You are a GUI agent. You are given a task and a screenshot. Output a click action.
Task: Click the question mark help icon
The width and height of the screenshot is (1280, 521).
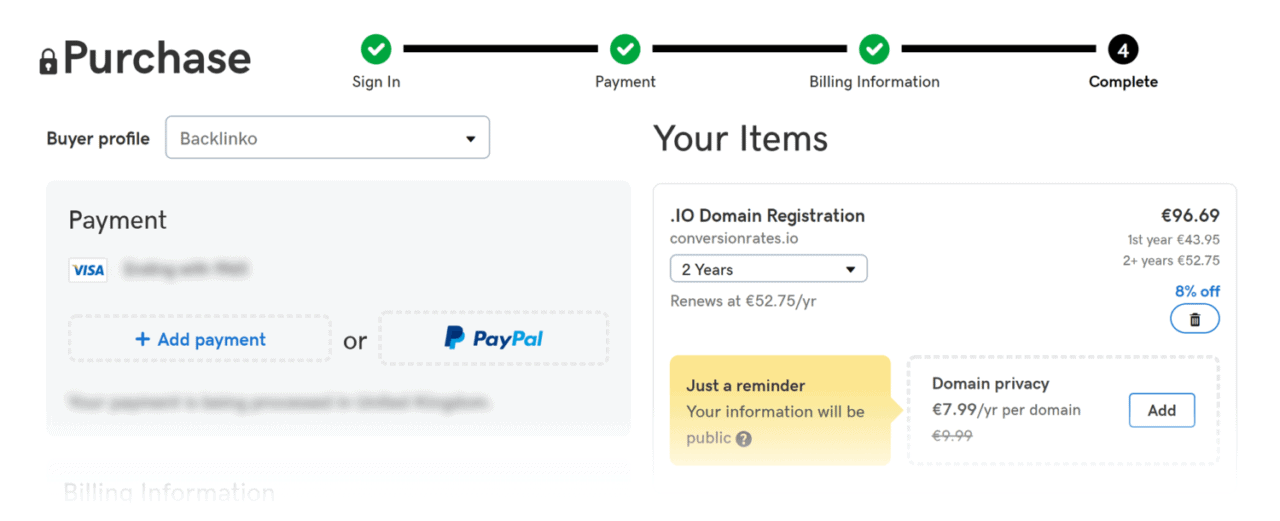pyautogui.click(x=743, y=438)
